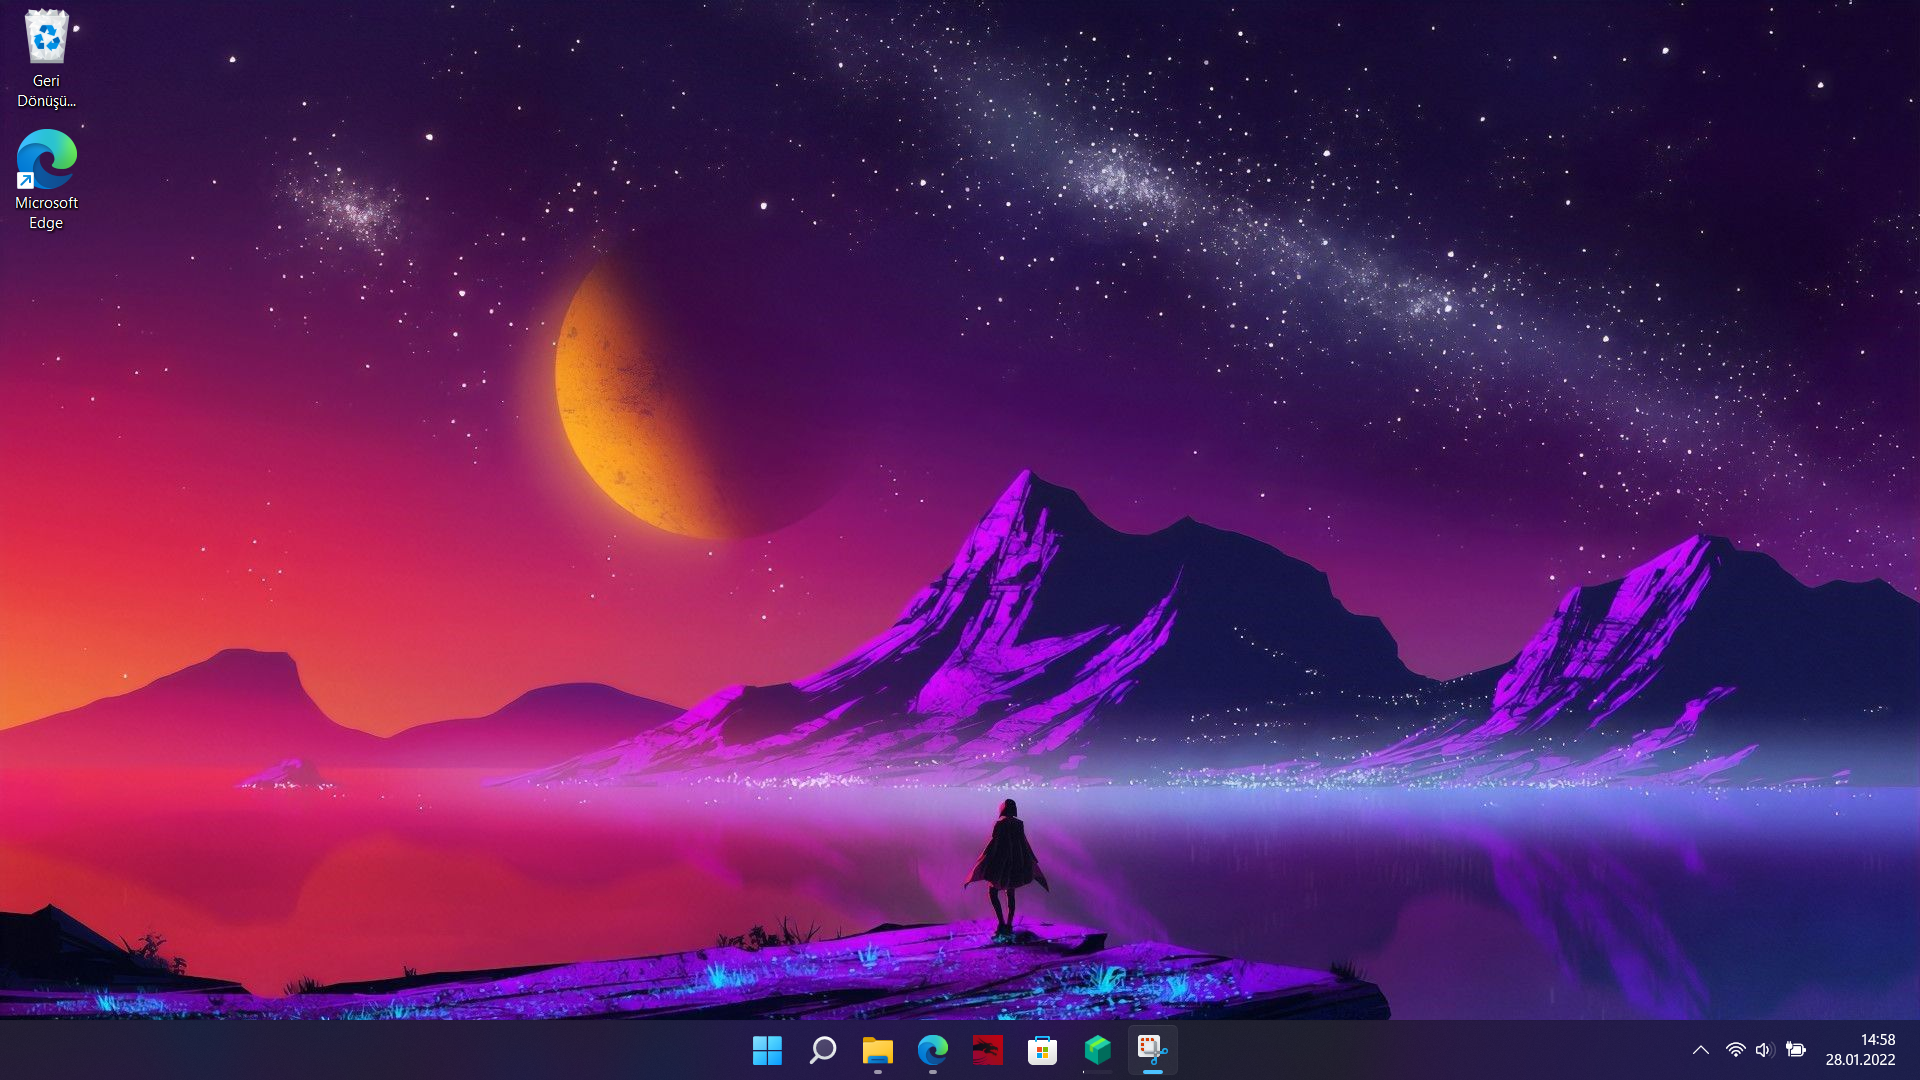
Task: Expand hidden system tray icons chevron
Action: click(x=1700, y=1050)
